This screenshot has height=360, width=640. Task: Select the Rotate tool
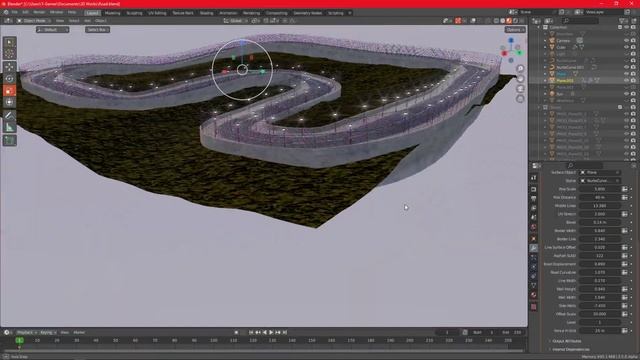(x=10, y=79)
